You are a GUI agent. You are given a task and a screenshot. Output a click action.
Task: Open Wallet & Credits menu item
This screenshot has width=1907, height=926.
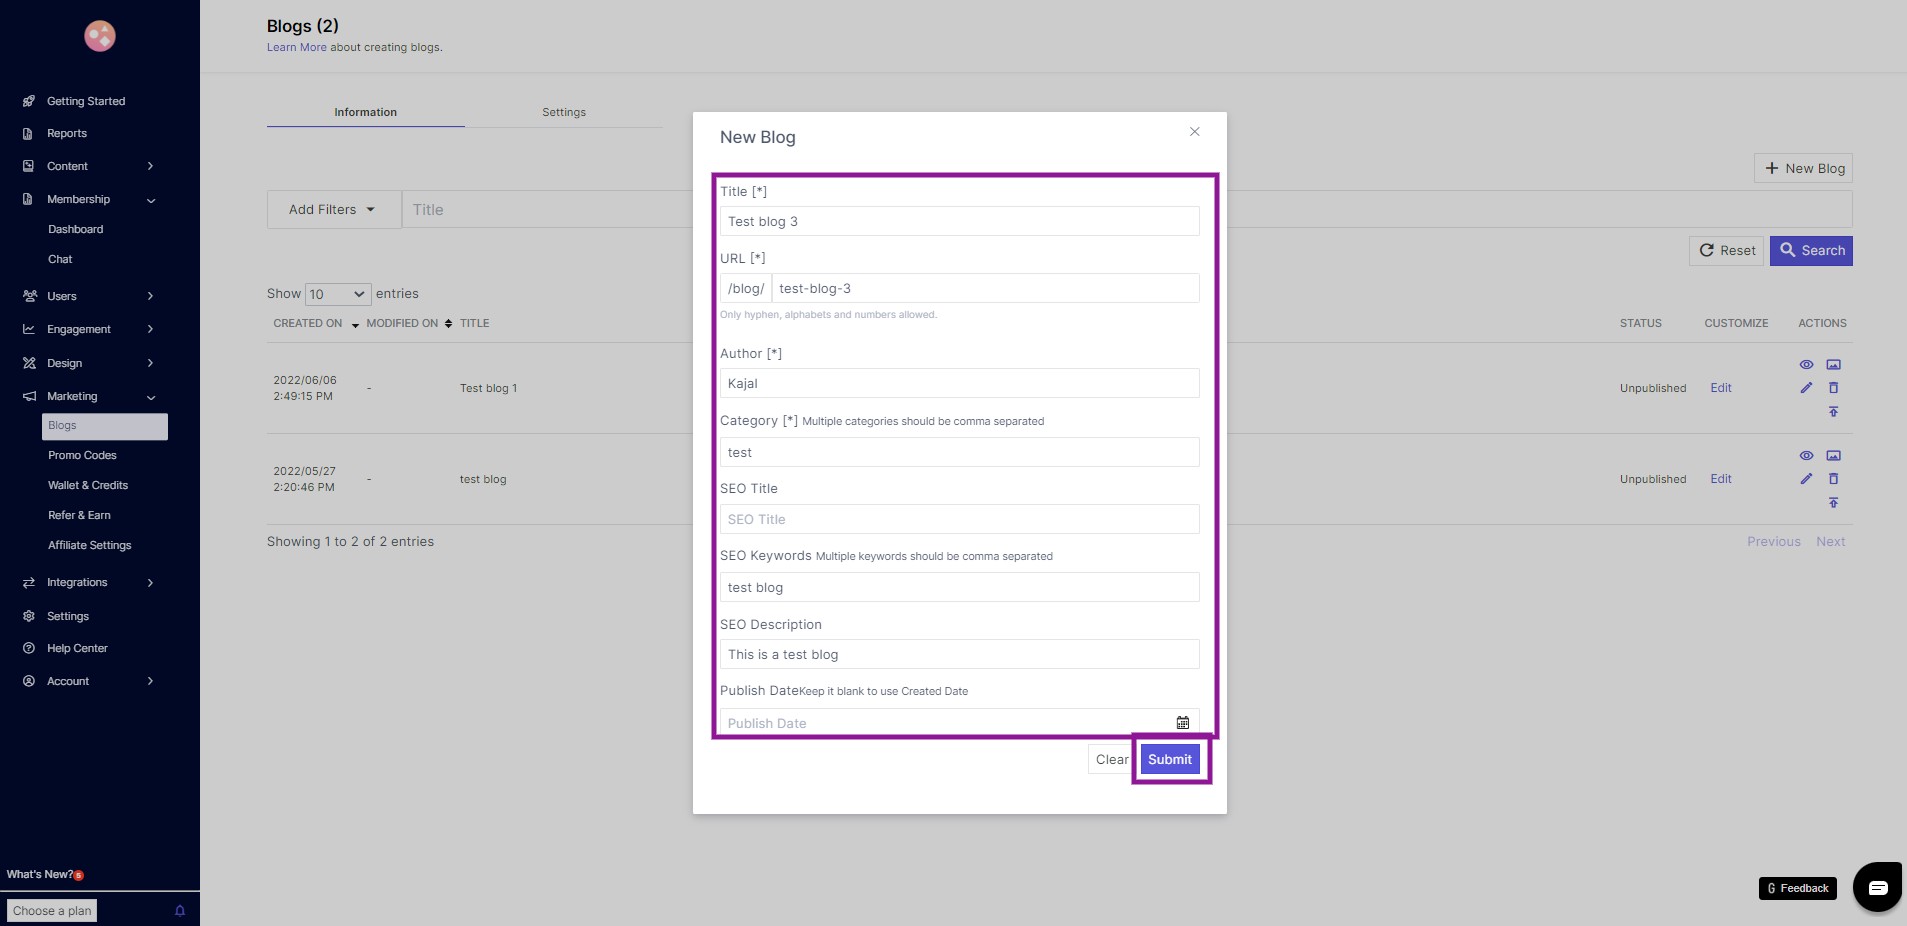[88, 485]
